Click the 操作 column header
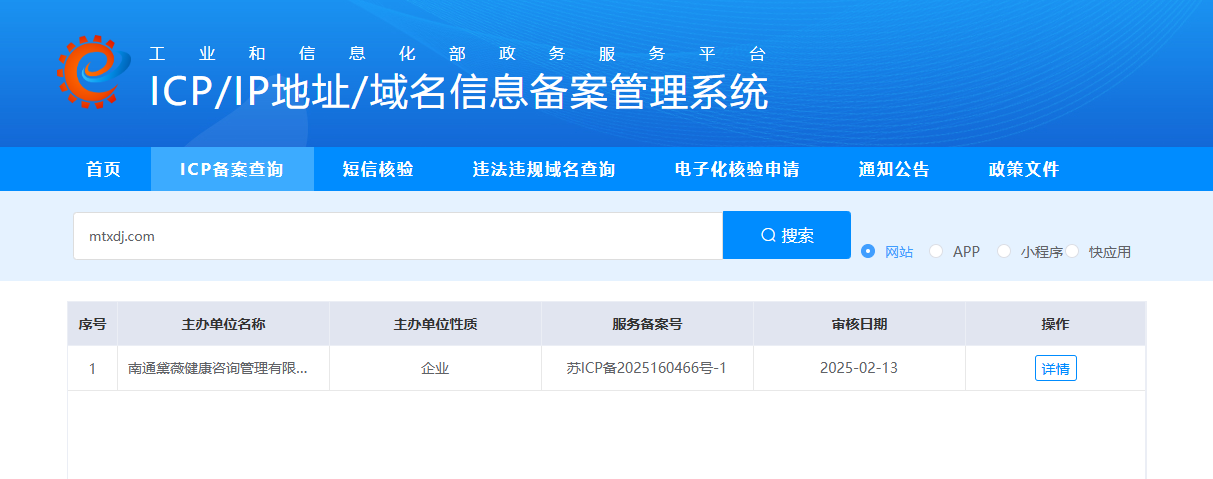 pos(1056,324)
